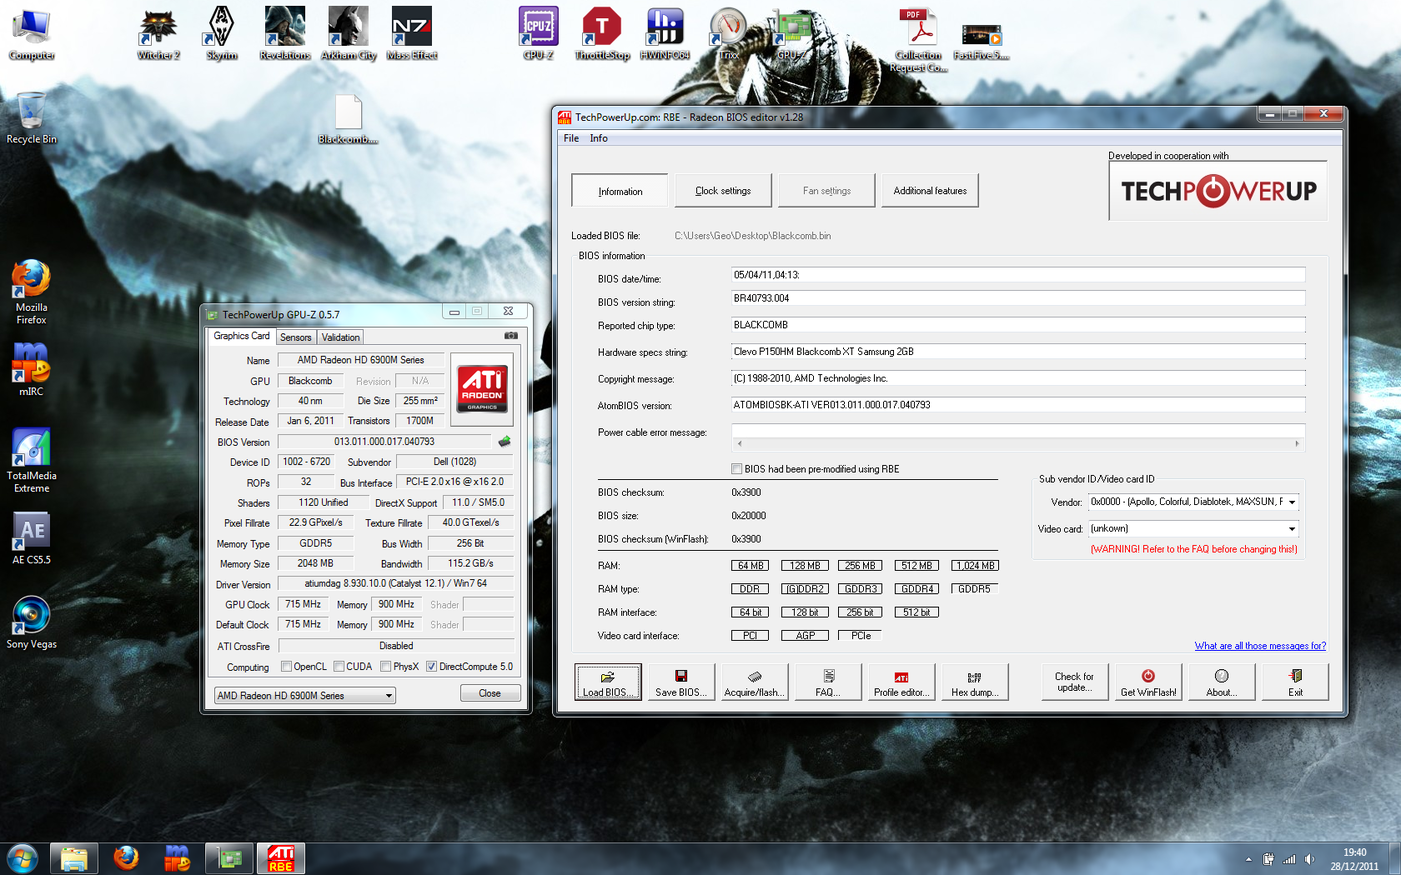Toggle the PhysX checkbox in GPU-Z
This screenshot has width=1401, height=875.
coord(386,667)
